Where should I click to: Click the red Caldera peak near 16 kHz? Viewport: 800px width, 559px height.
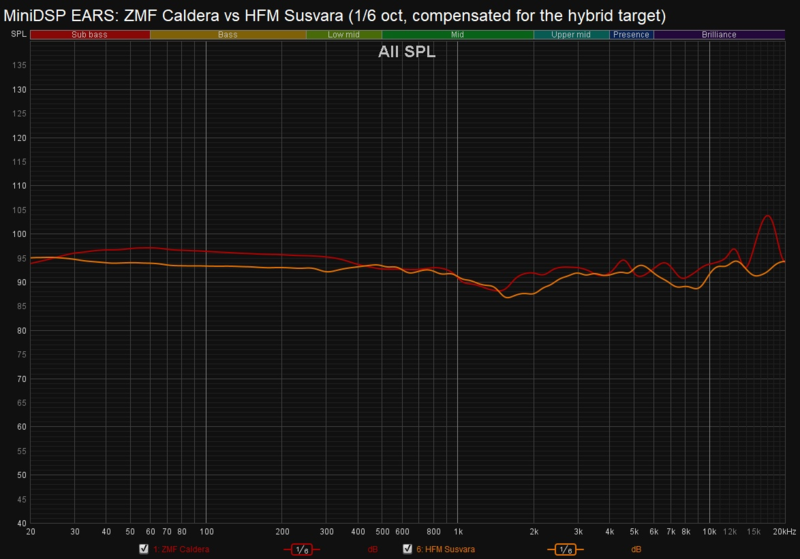pyautogui.click(x=767, y=216)
